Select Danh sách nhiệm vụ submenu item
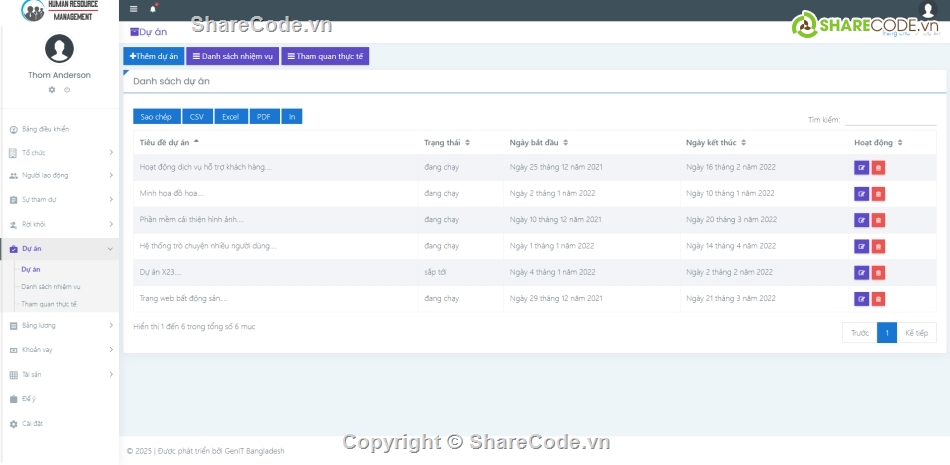The height and width of the screenshot is (465, 950). pyautogui.click(x=51, y=287)
